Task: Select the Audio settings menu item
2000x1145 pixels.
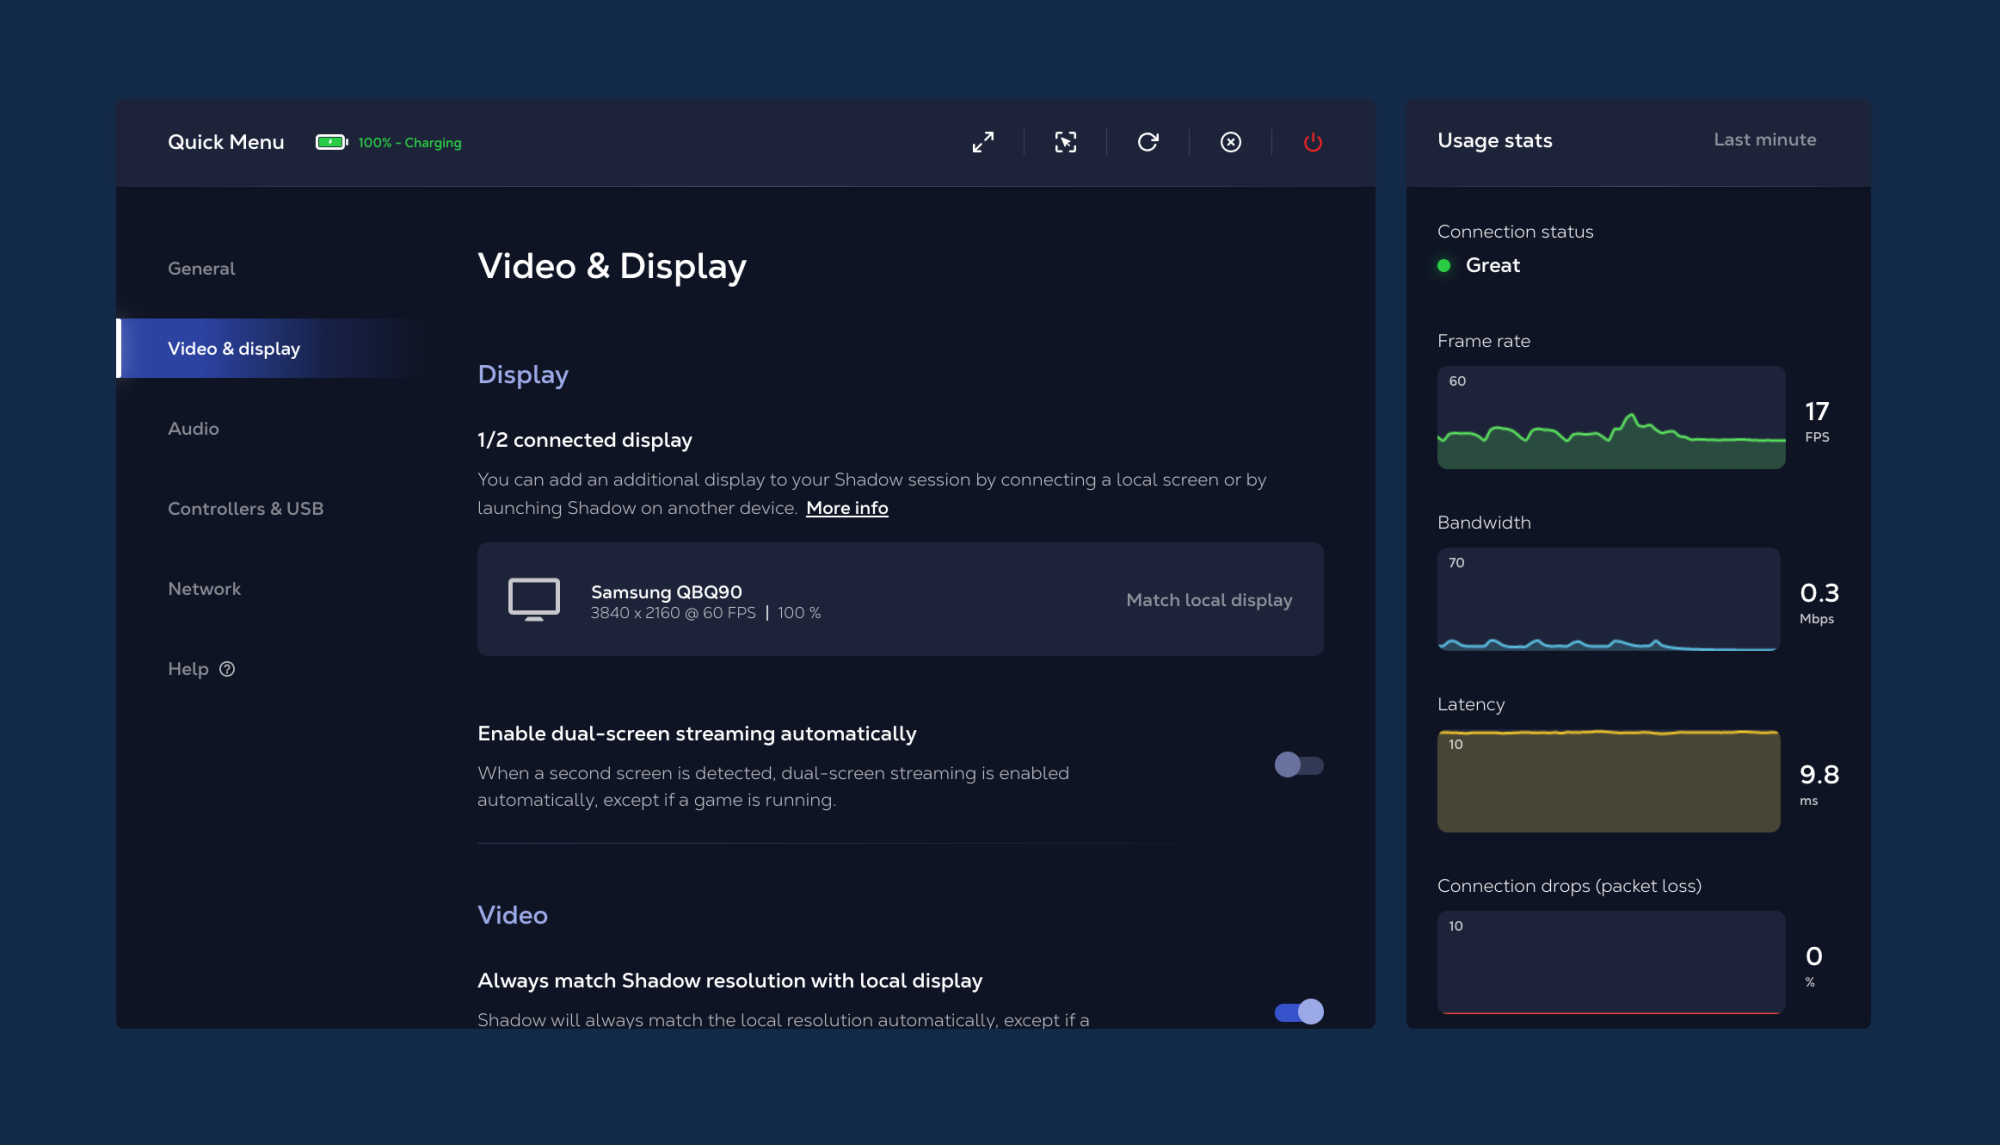Action: 192,428
